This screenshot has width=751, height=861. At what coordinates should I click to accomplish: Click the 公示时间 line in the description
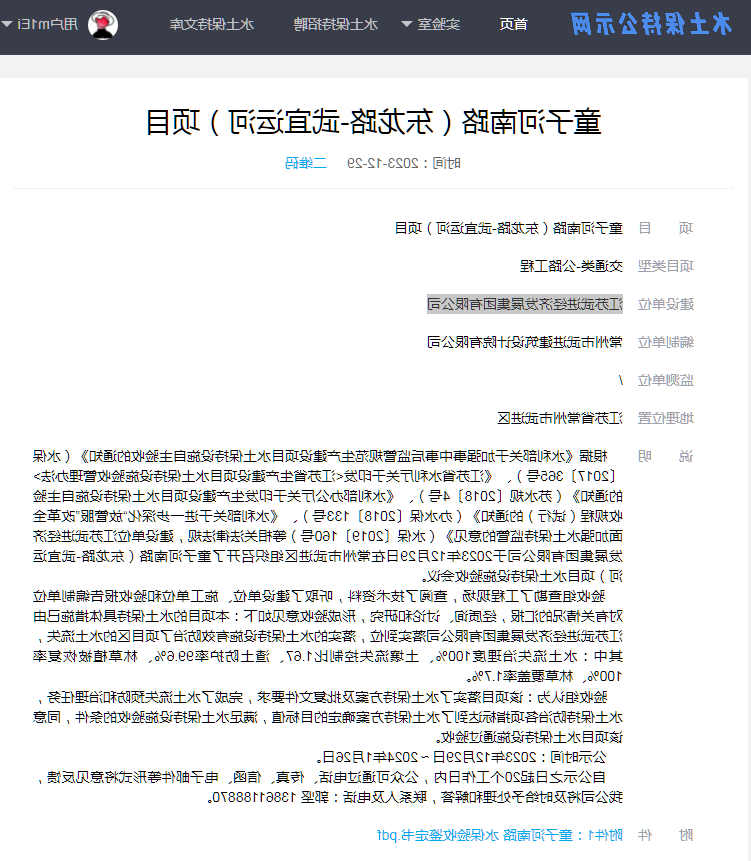point(462,757)
